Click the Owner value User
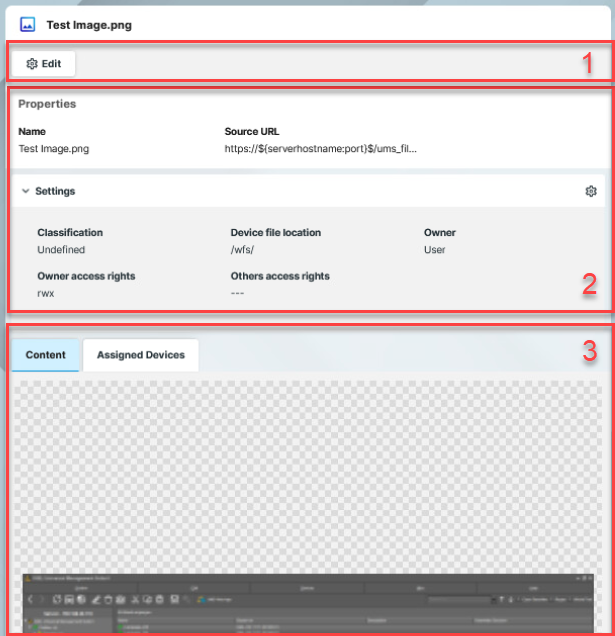The image size is (615, 636). 434,250
